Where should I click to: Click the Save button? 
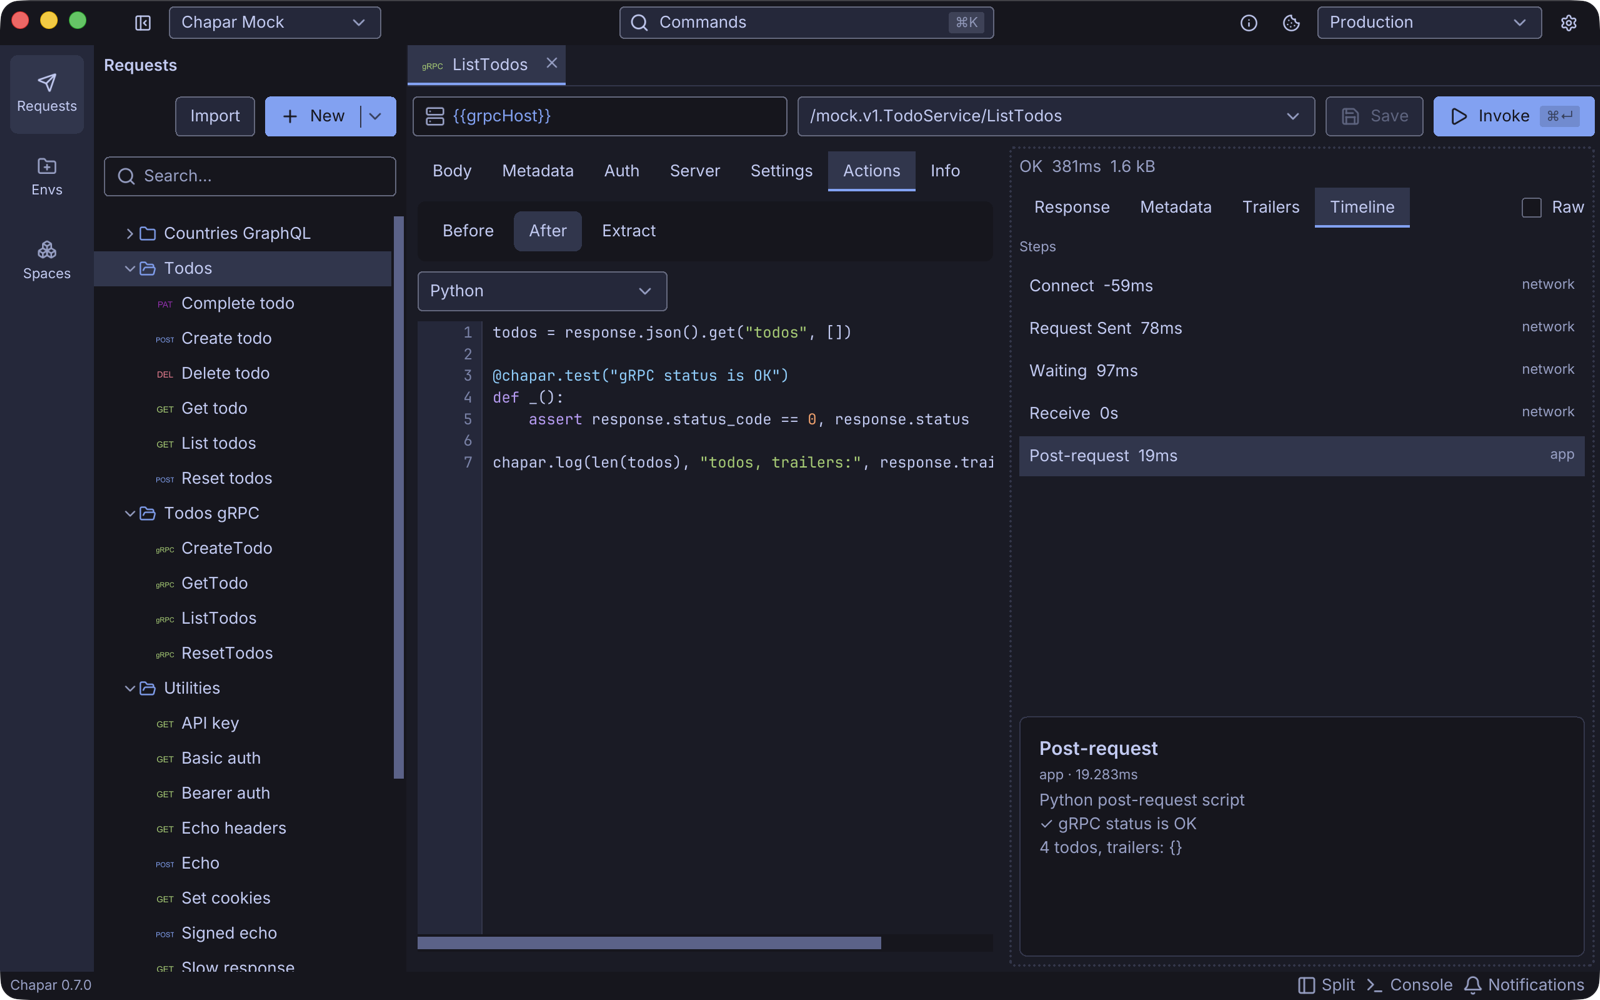point(1374,116)
